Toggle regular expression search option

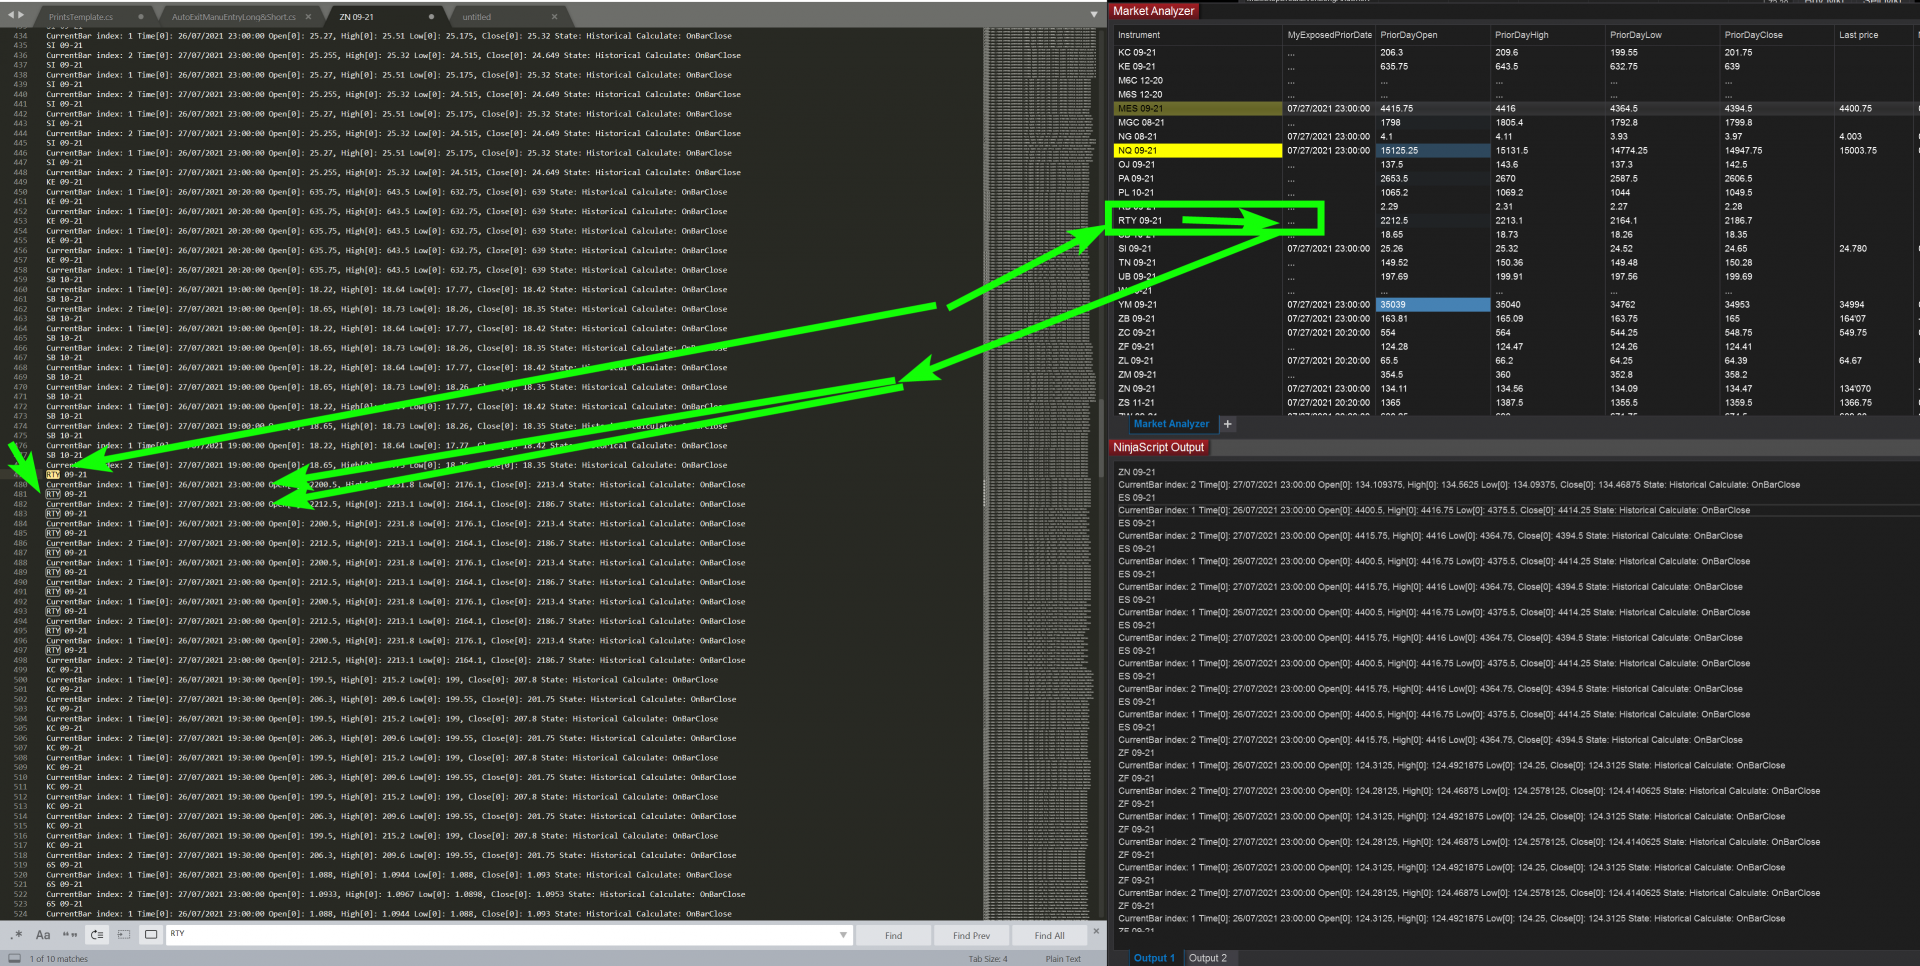tap(17, 935)
